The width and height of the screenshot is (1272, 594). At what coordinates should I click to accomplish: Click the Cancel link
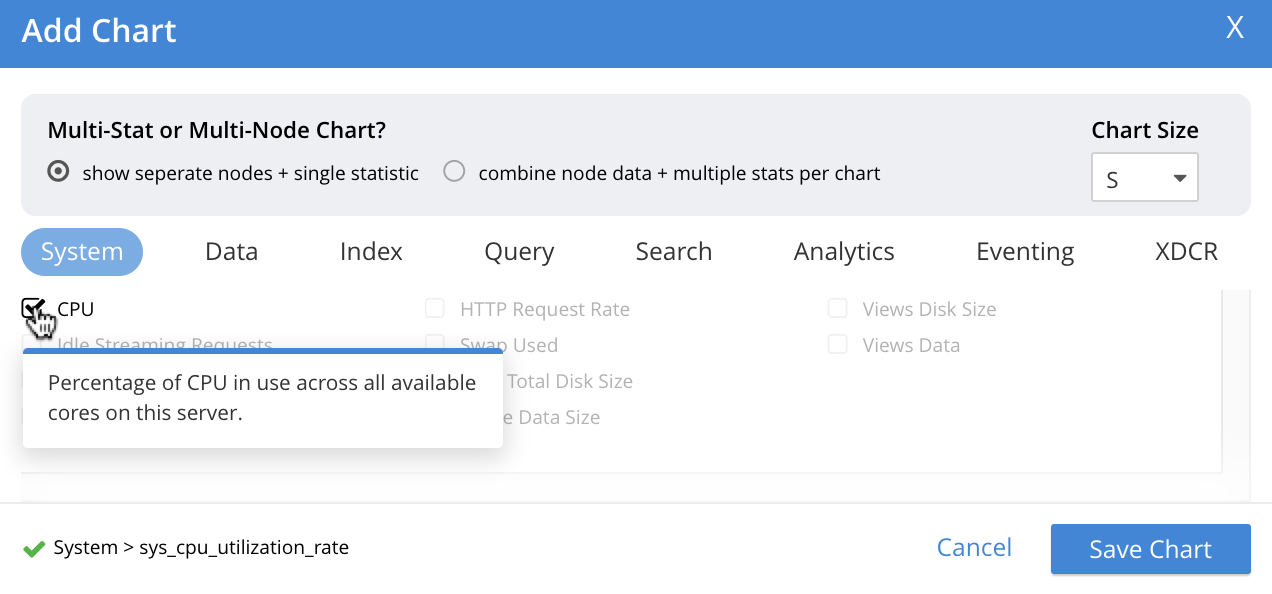coord(974,547)
